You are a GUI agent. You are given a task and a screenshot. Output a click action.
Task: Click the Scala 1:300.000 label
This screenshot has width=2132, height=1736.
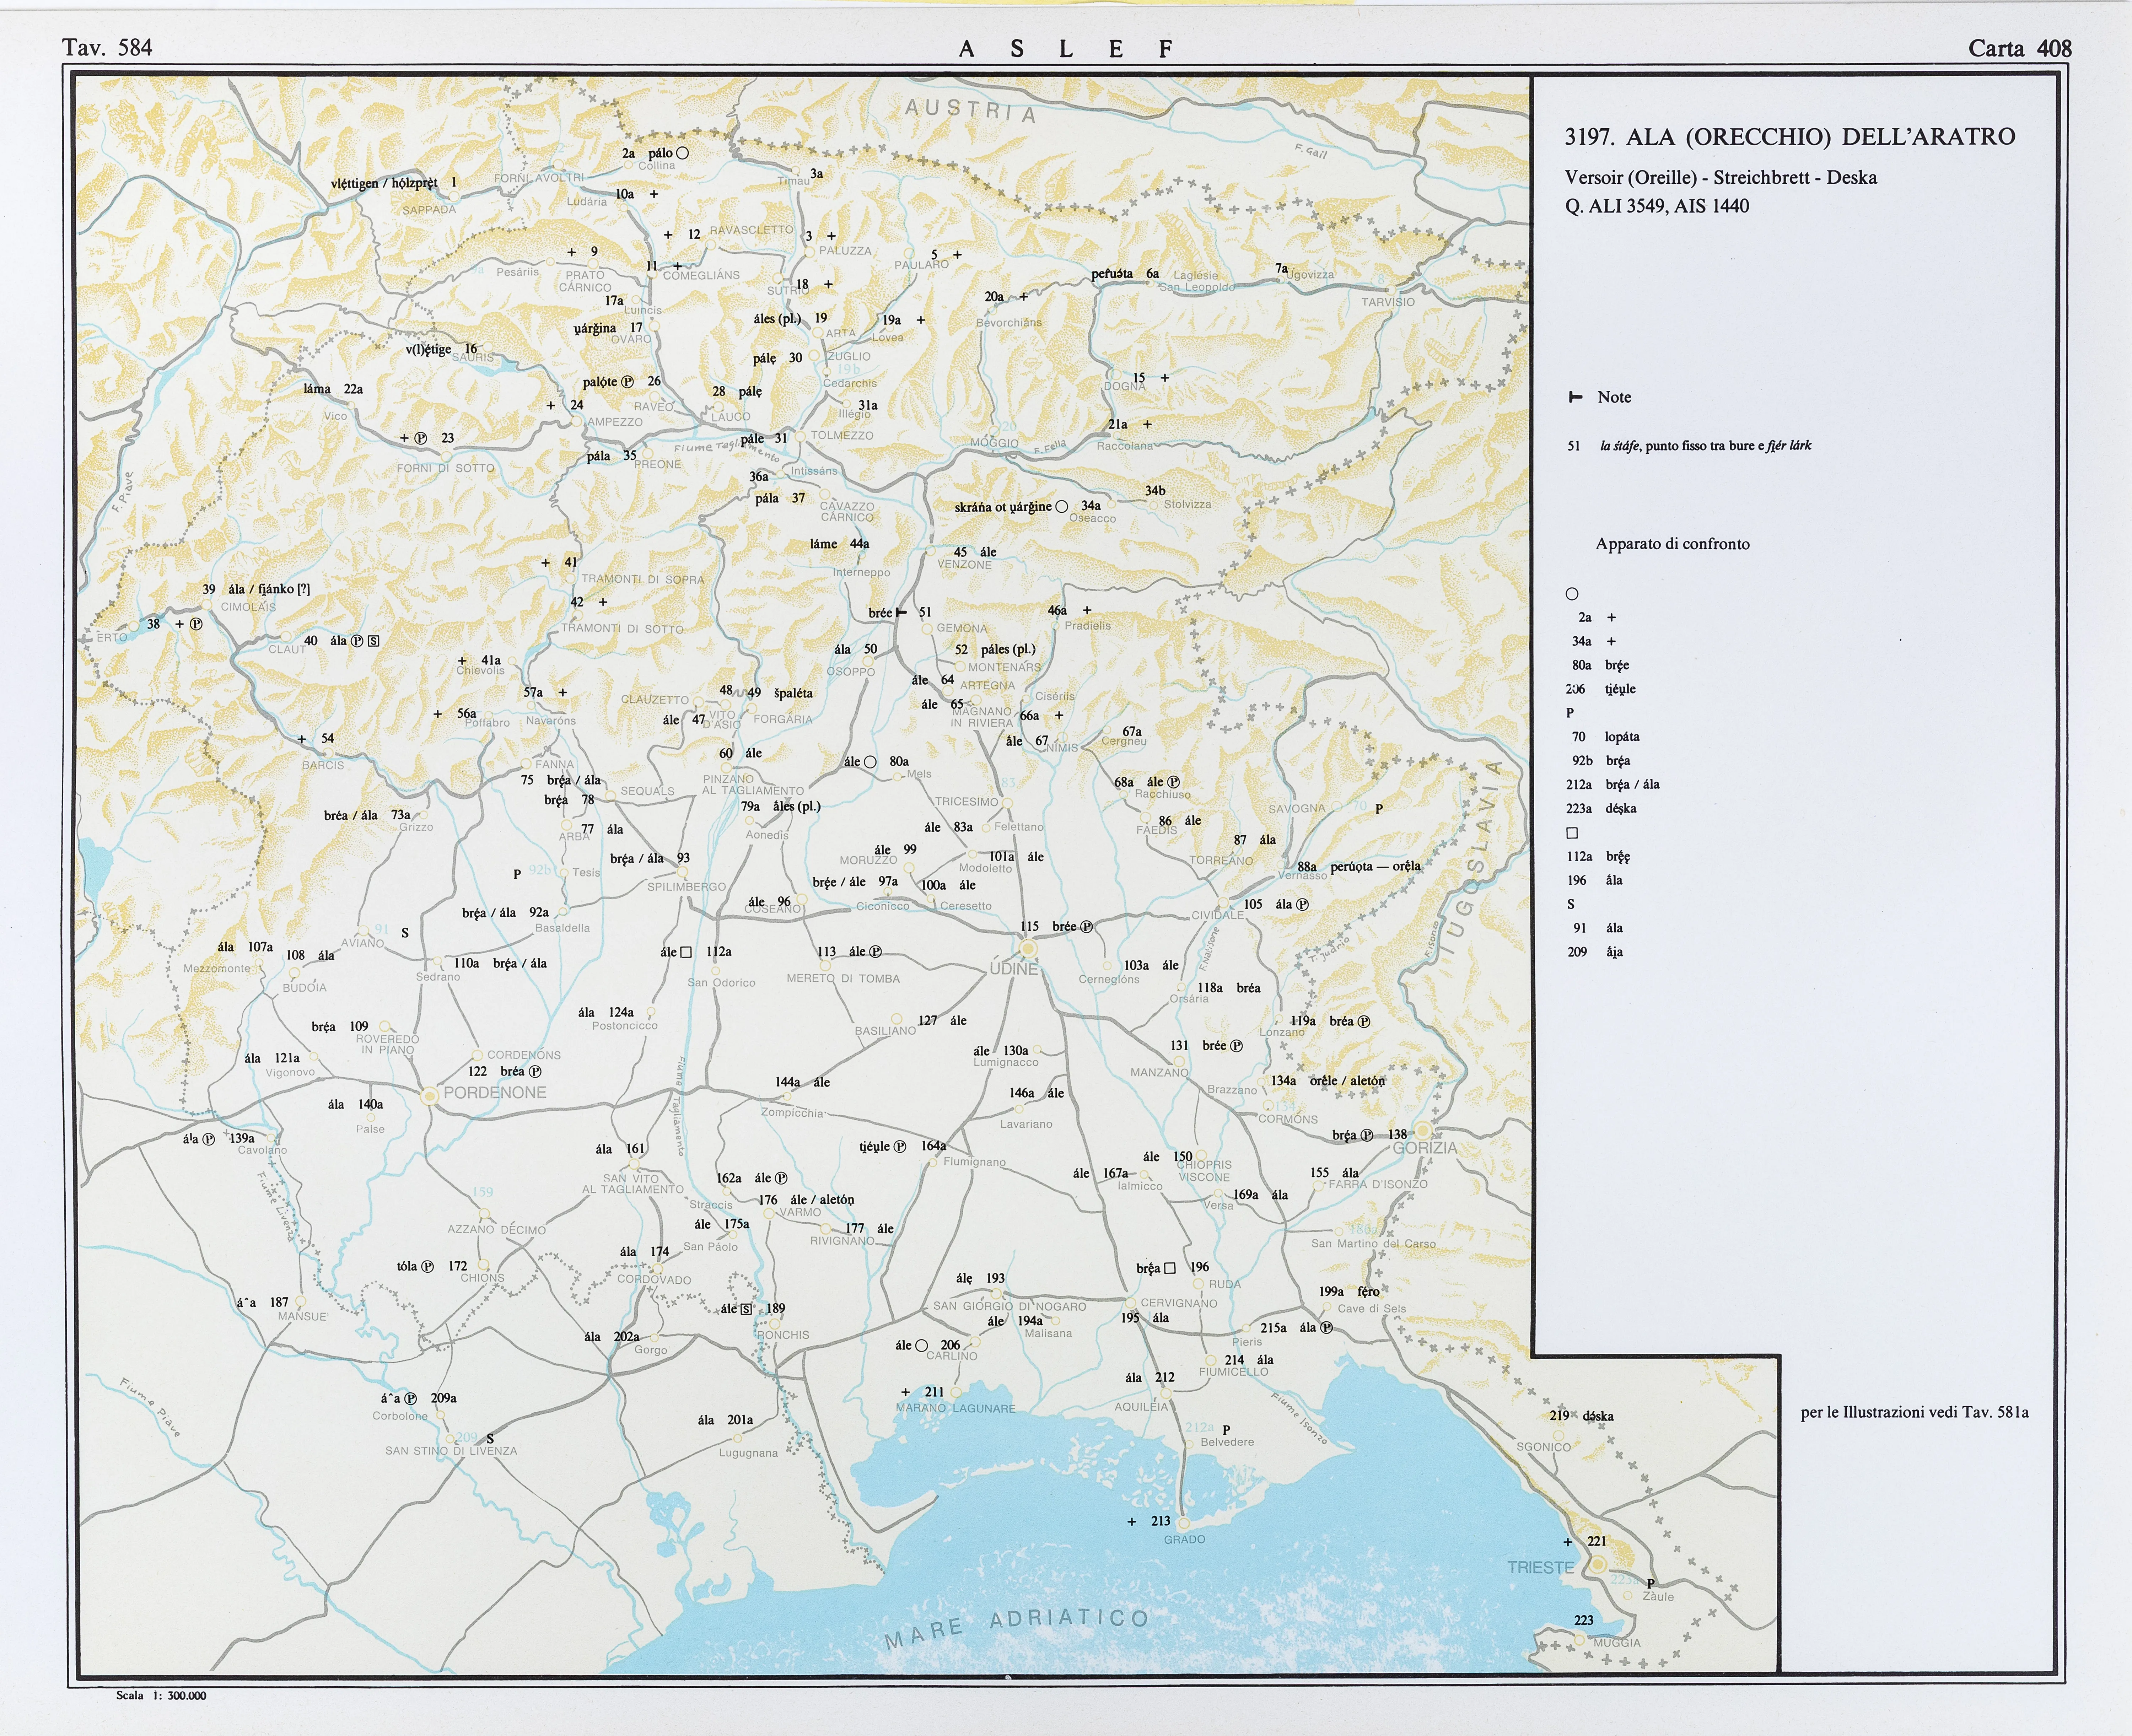coord(161,1695)
